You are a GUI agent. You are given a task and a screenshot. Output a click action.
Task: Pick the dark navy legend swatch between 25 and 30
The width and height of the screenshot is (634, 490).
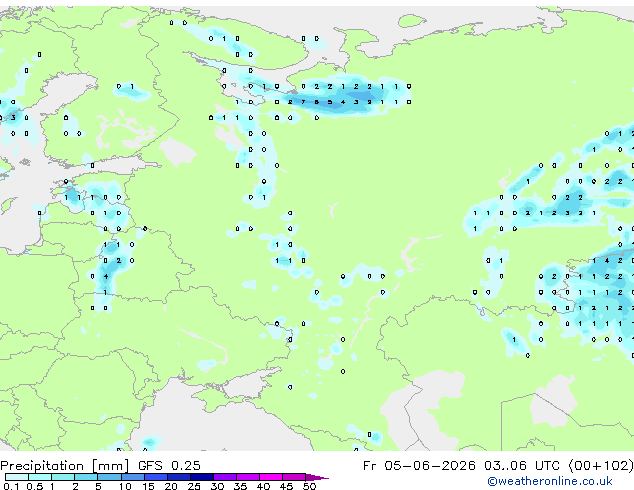point(202,477)
